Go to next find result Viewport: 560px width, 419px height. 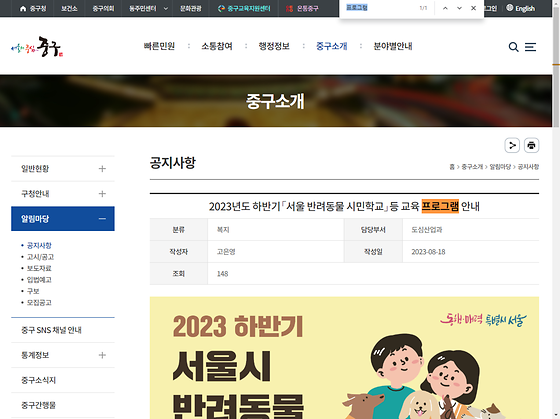click(x=459, y=8)
